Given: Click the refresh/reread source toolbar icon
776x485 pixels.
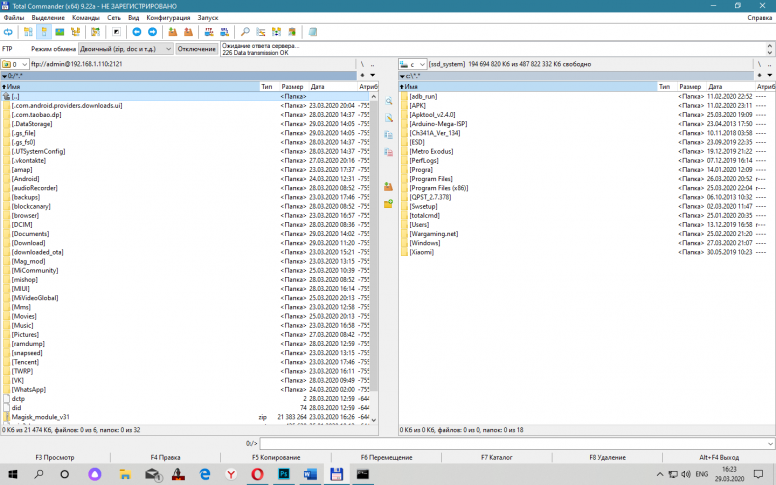Looking at the screenshot, I should click(8, 32).
